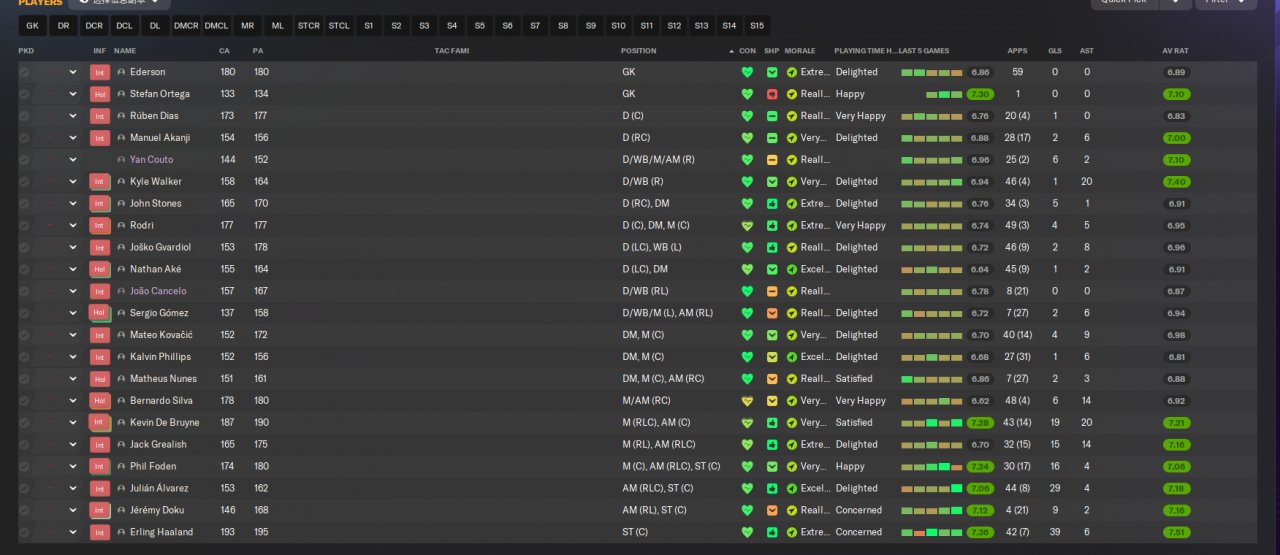The width and height of the screenshot is (1280, 555).
Task: Open the dropdown chevron on John Stones's row
Action: (73, 204)
